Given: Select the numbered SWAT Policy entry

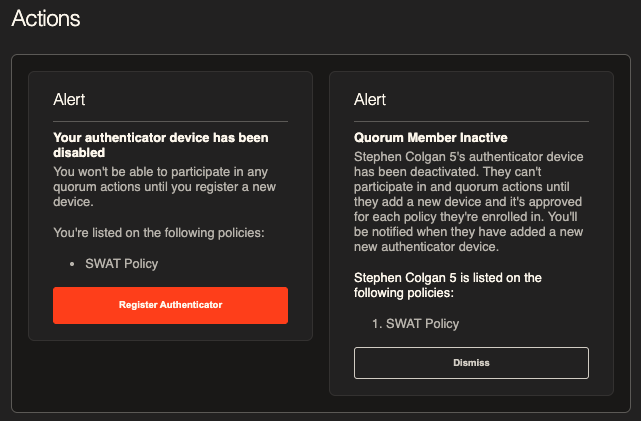Looking at the screenshot, I should pyautogui.click(x=422, y=324).
